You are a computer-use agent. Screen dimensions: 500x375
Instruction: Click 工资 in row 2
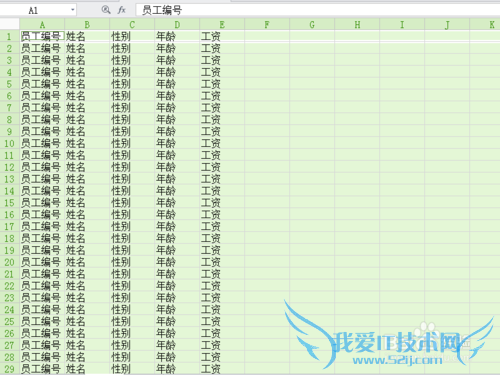click(211, 48)
